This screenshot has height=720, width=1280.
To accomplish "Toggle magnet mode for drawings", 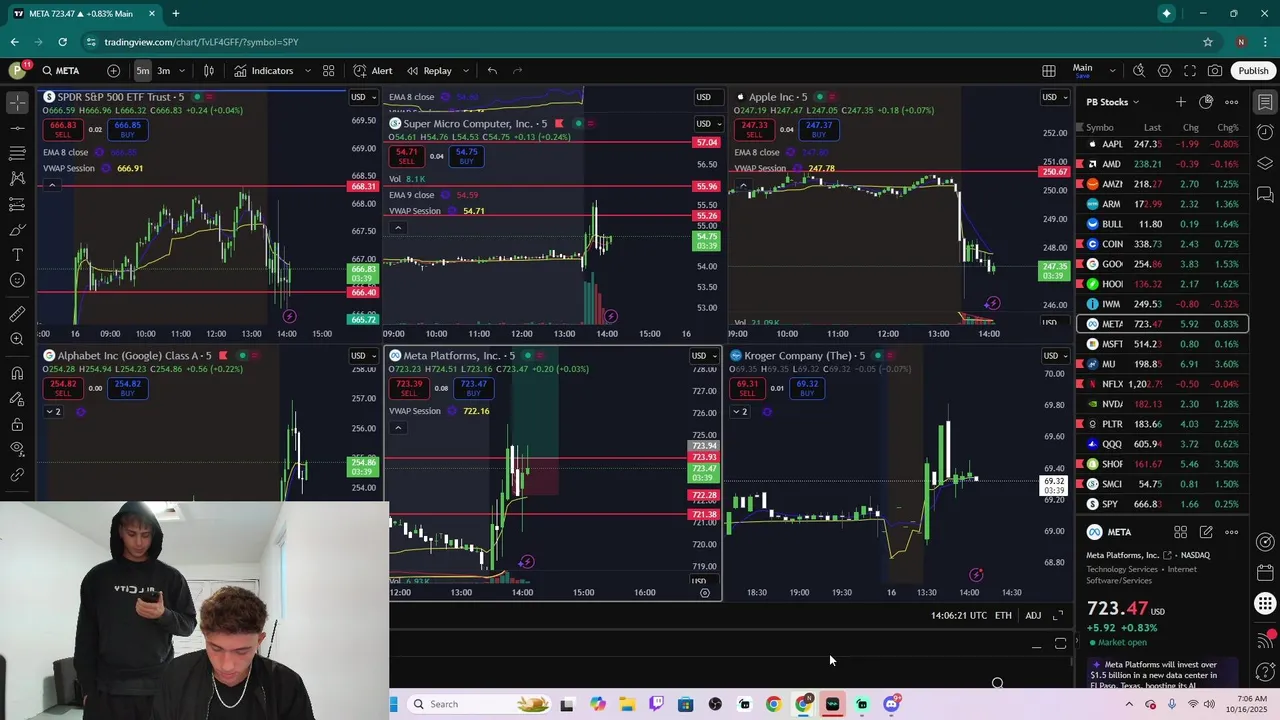I will tap(17, 373).
